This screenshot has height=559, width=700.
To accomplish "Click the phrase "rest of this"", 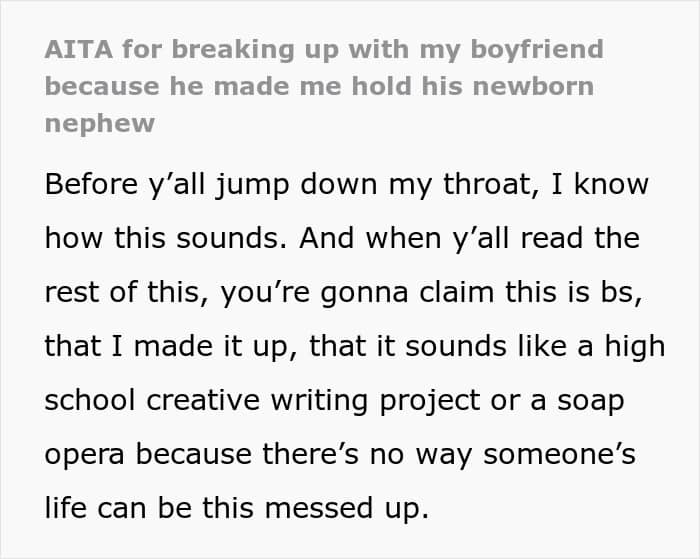I will coord(124,292).
